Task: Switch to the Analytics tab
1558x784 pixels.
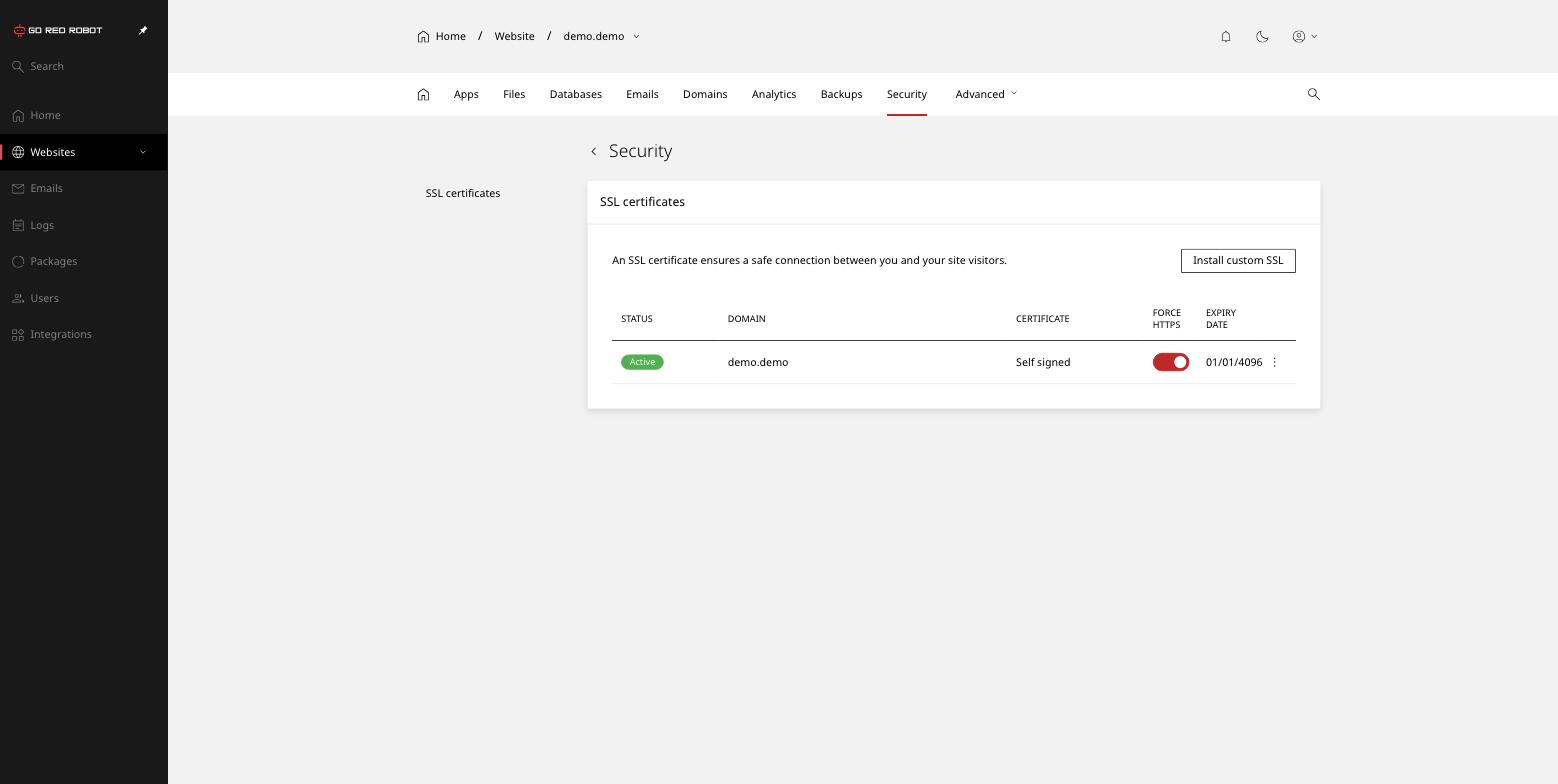Action: click(774, 94)
